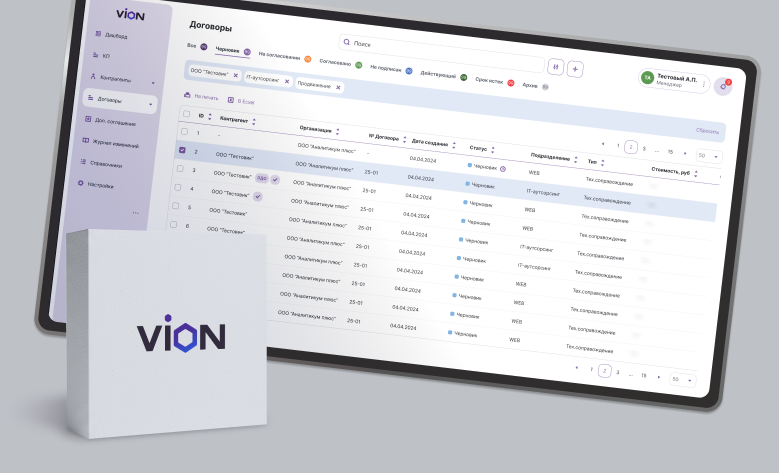Remove the IT-аутсорсинг filter chip

(x=287, y=81)
